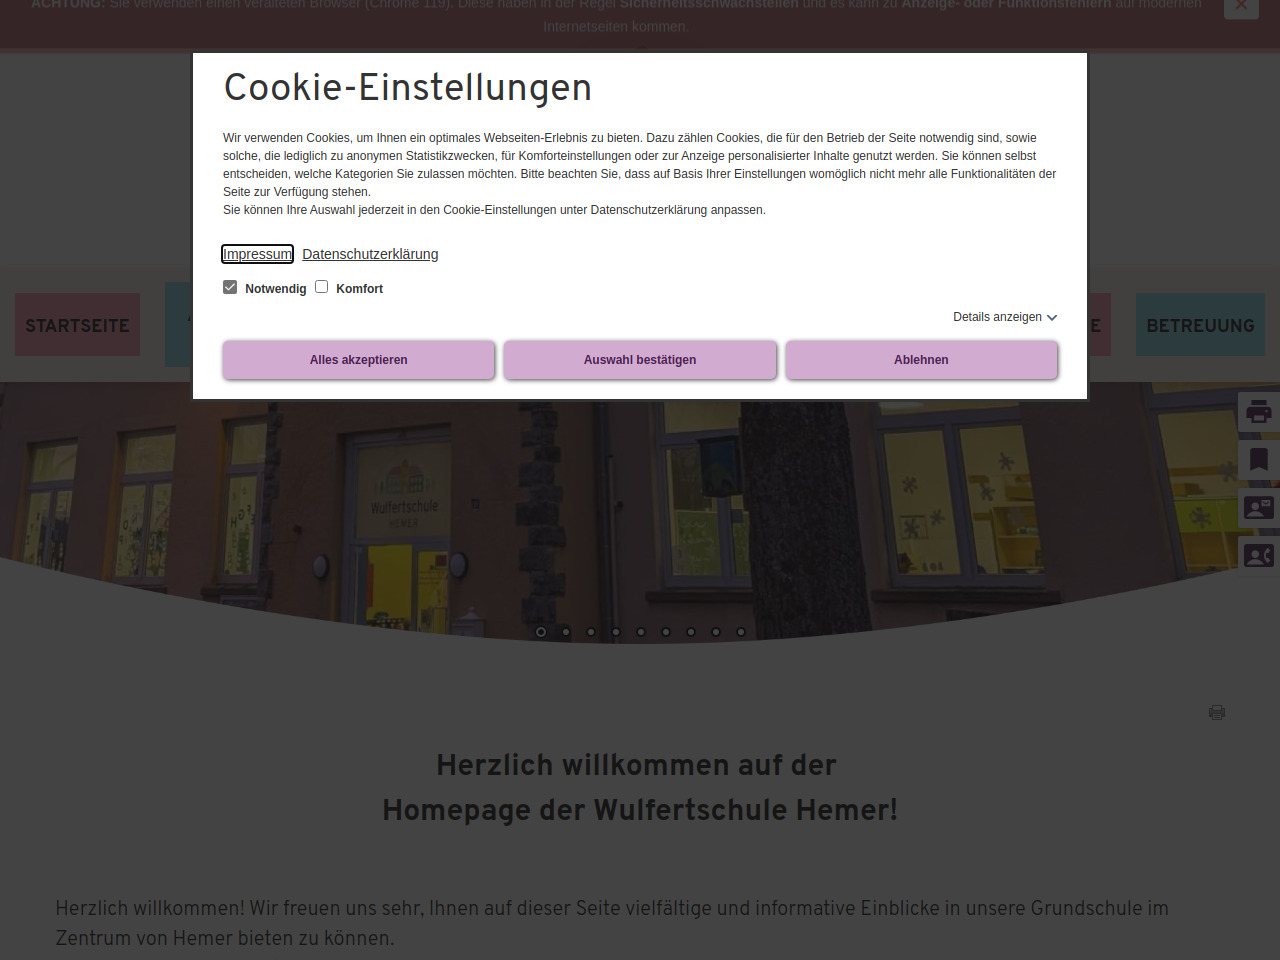1280x960 pixels.
Task: Decline cookies with the Ablehnen button
Action: click(x=921, y=360)
